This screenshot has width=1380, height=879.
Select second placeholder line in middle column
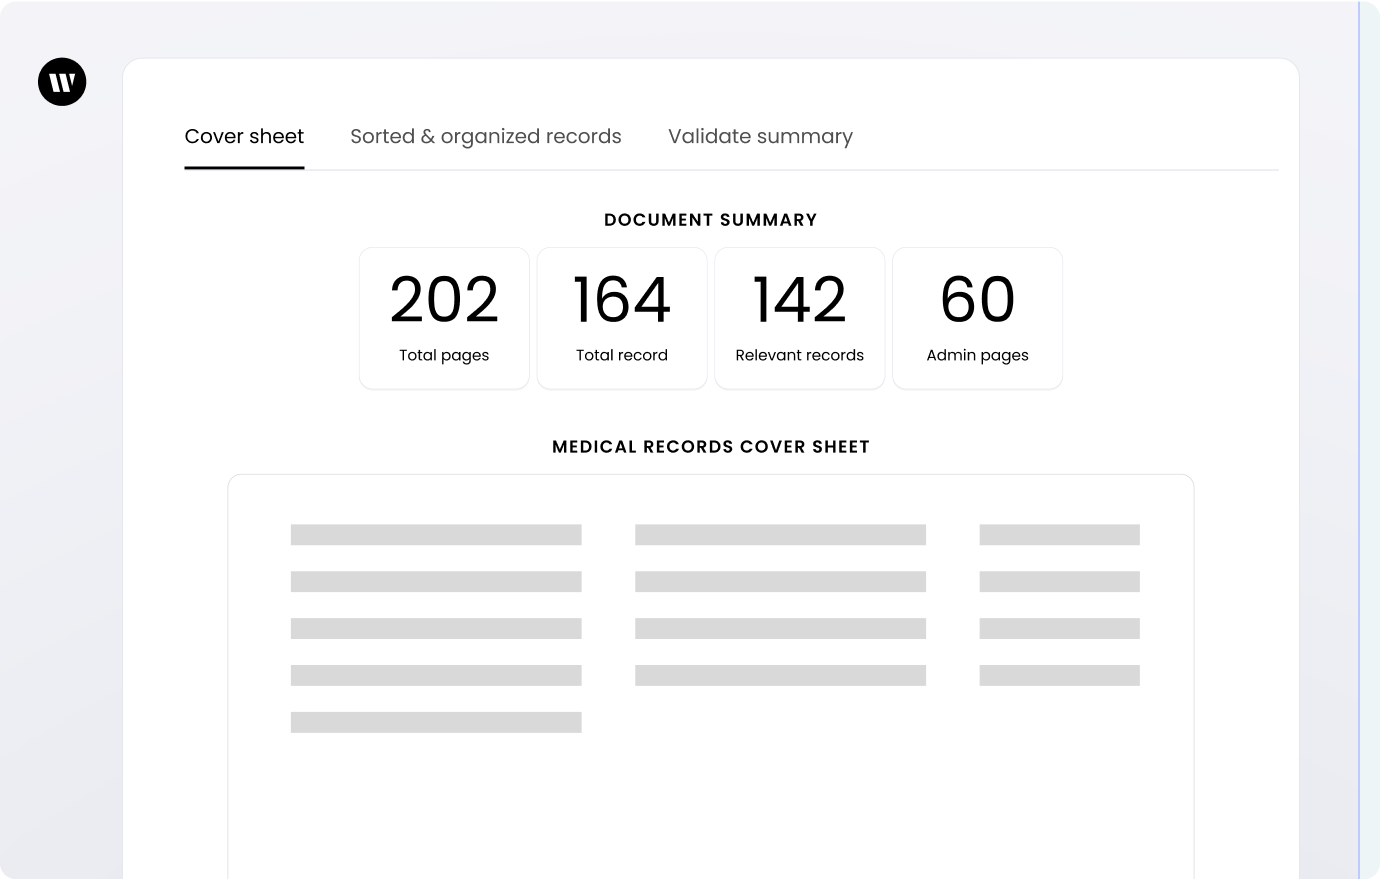click(x=780, y=581)
